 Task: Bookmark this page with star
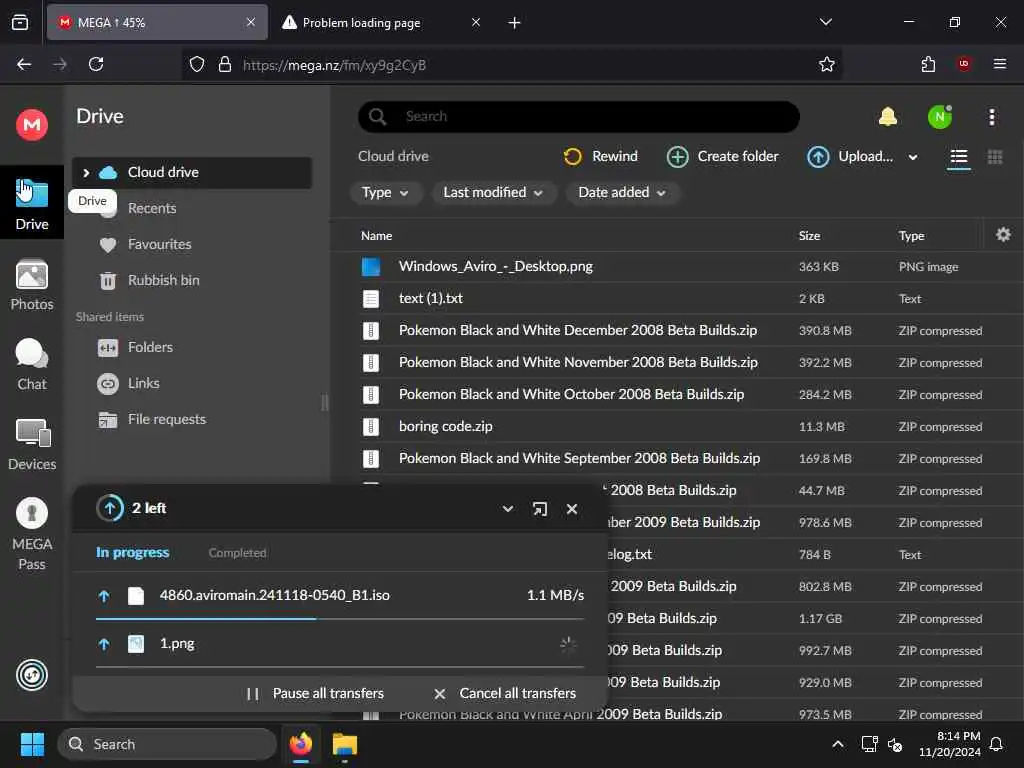pos(827,64)
